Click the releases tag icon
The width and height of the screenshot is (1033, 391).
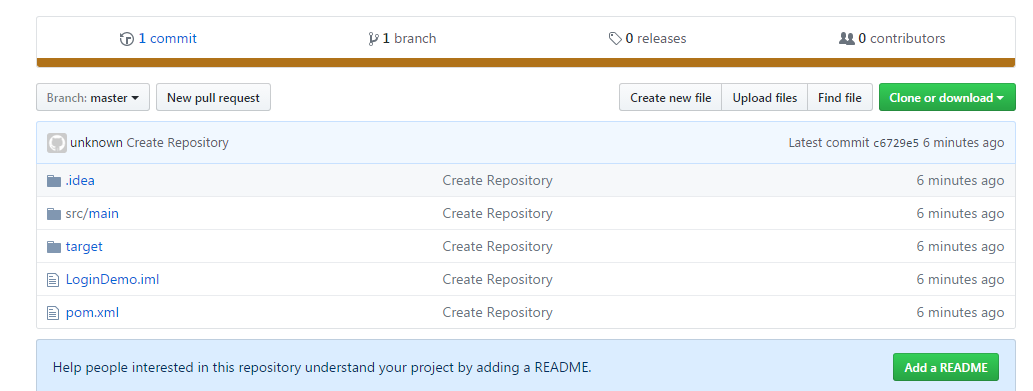pyautogui.click(x=615, y=39)
